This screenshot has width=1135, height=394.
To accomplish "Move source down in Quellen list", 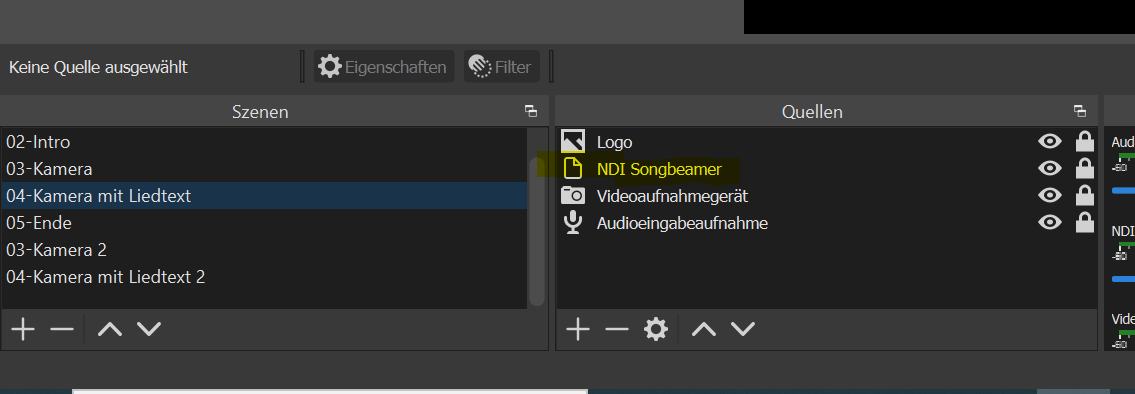I will pos(743,330).
